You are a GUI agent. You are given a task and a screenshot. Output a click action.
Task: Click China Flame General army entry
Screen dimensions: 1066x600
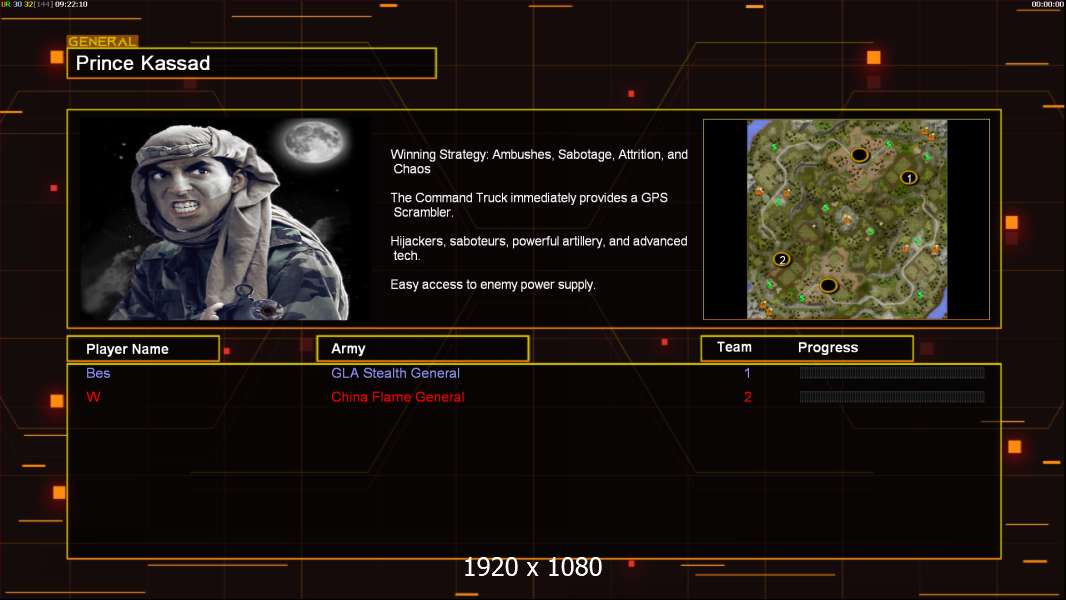click(398, 397)
